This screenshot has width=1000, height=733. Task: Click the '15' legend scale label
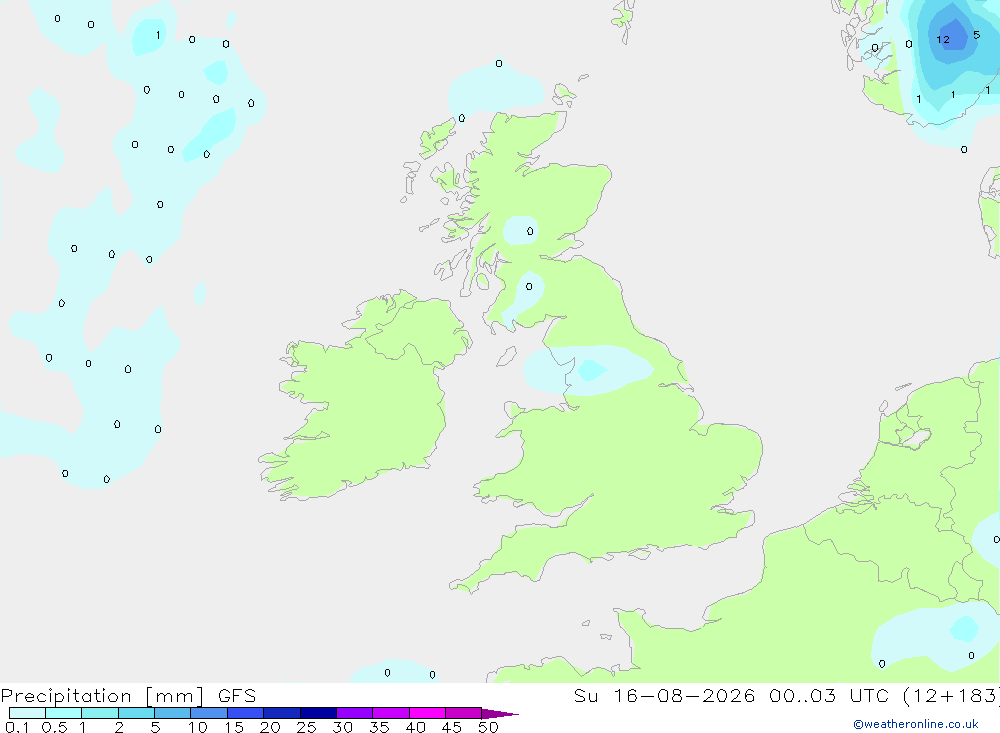(234, 727)
